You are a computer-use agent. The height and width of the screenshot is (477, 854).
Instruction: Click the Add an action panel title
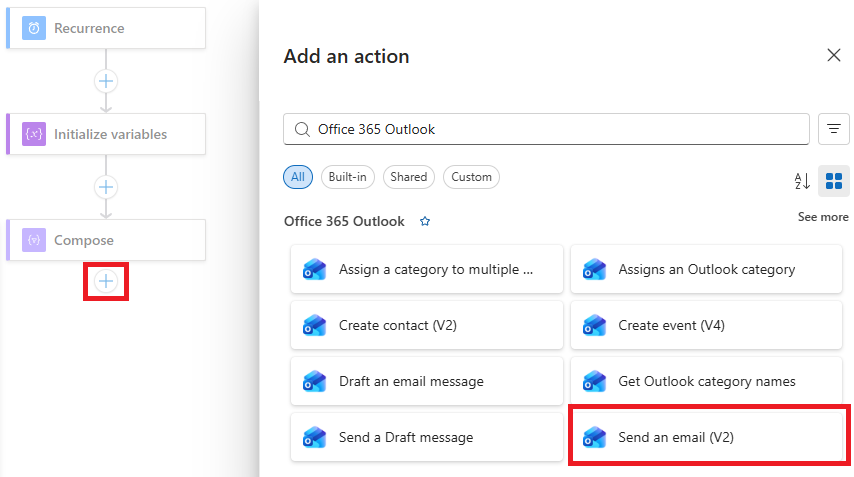[x=346, y=56]
